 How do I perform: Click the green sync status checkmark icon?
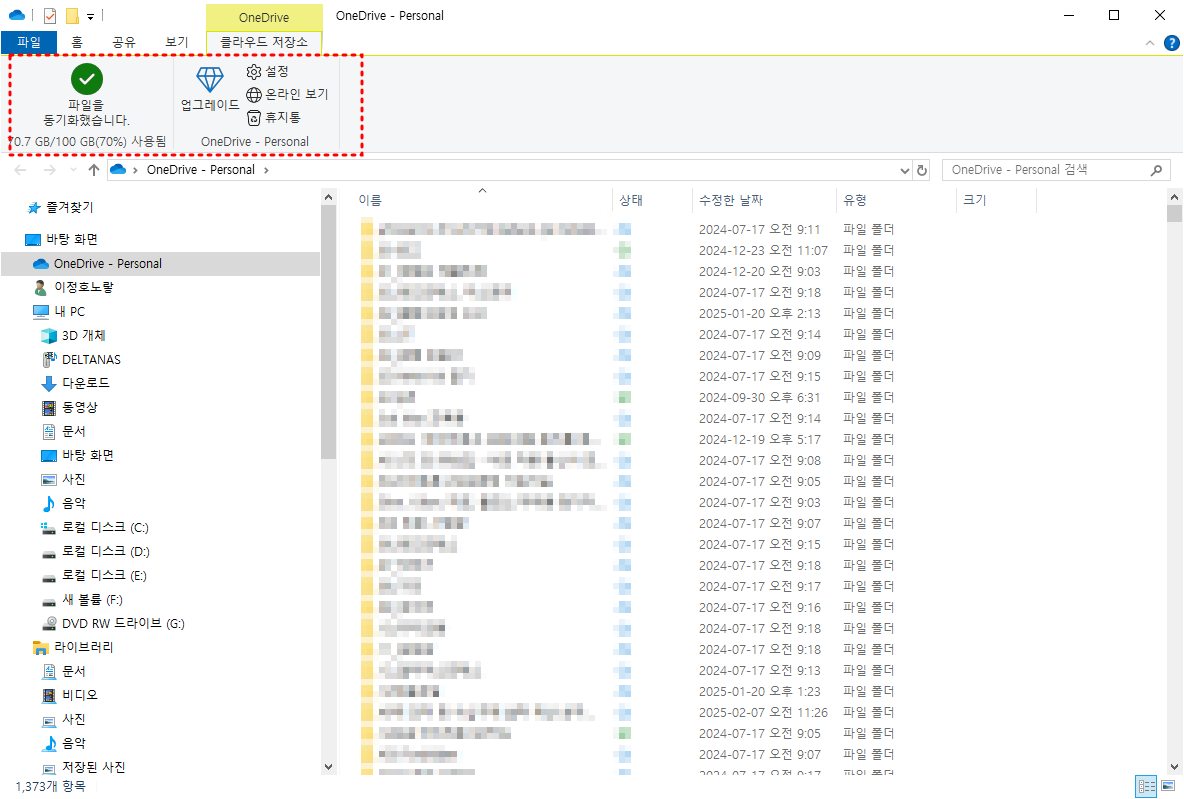tap(87, 79)
